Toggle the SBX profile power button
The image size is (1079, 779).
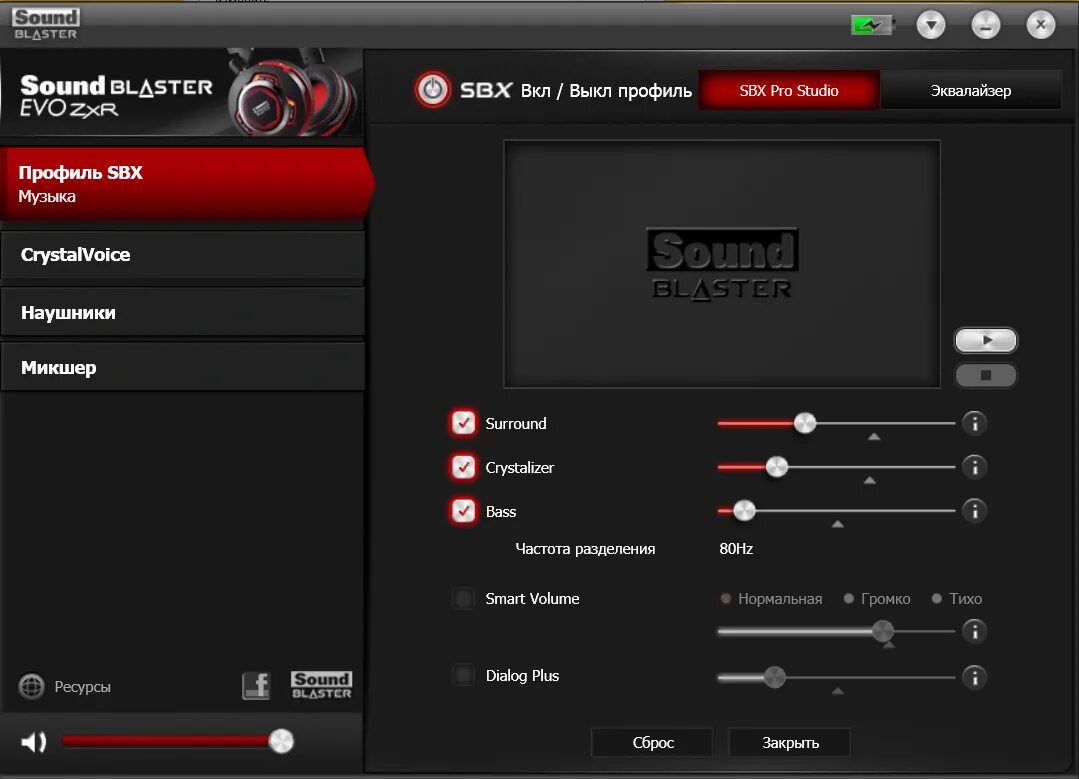(x=433, y=89)
